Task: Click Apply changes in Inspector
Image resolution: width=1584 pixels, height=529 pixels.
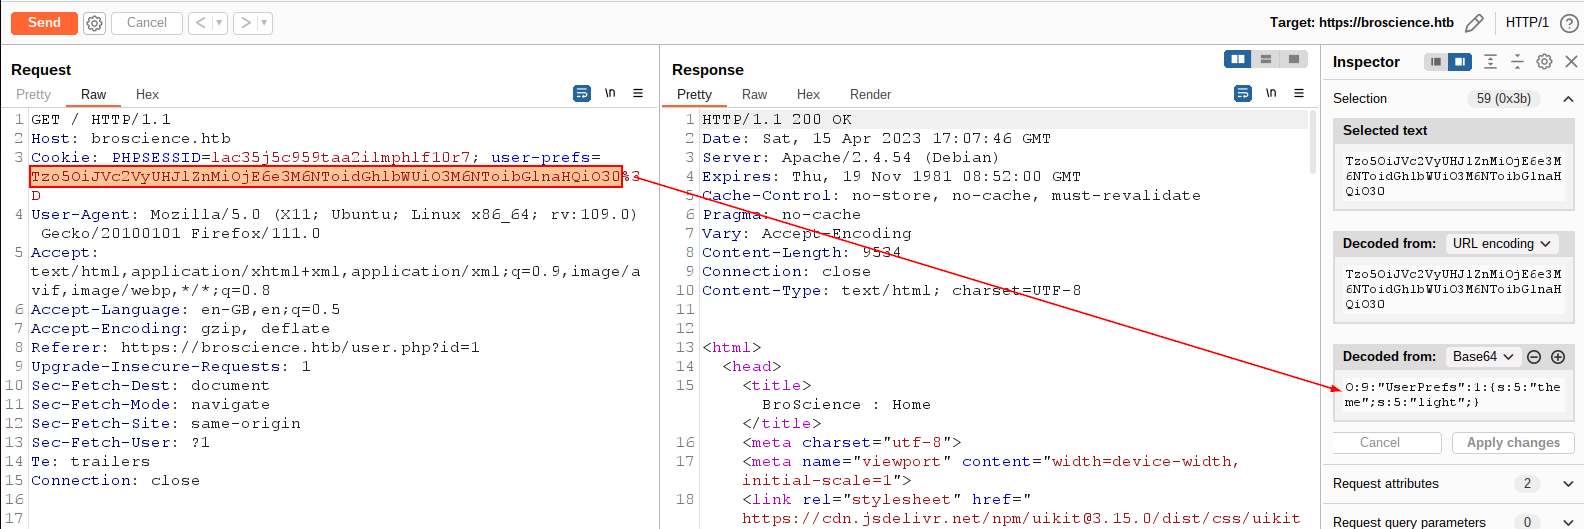Action: click(x=1513, y=443)
